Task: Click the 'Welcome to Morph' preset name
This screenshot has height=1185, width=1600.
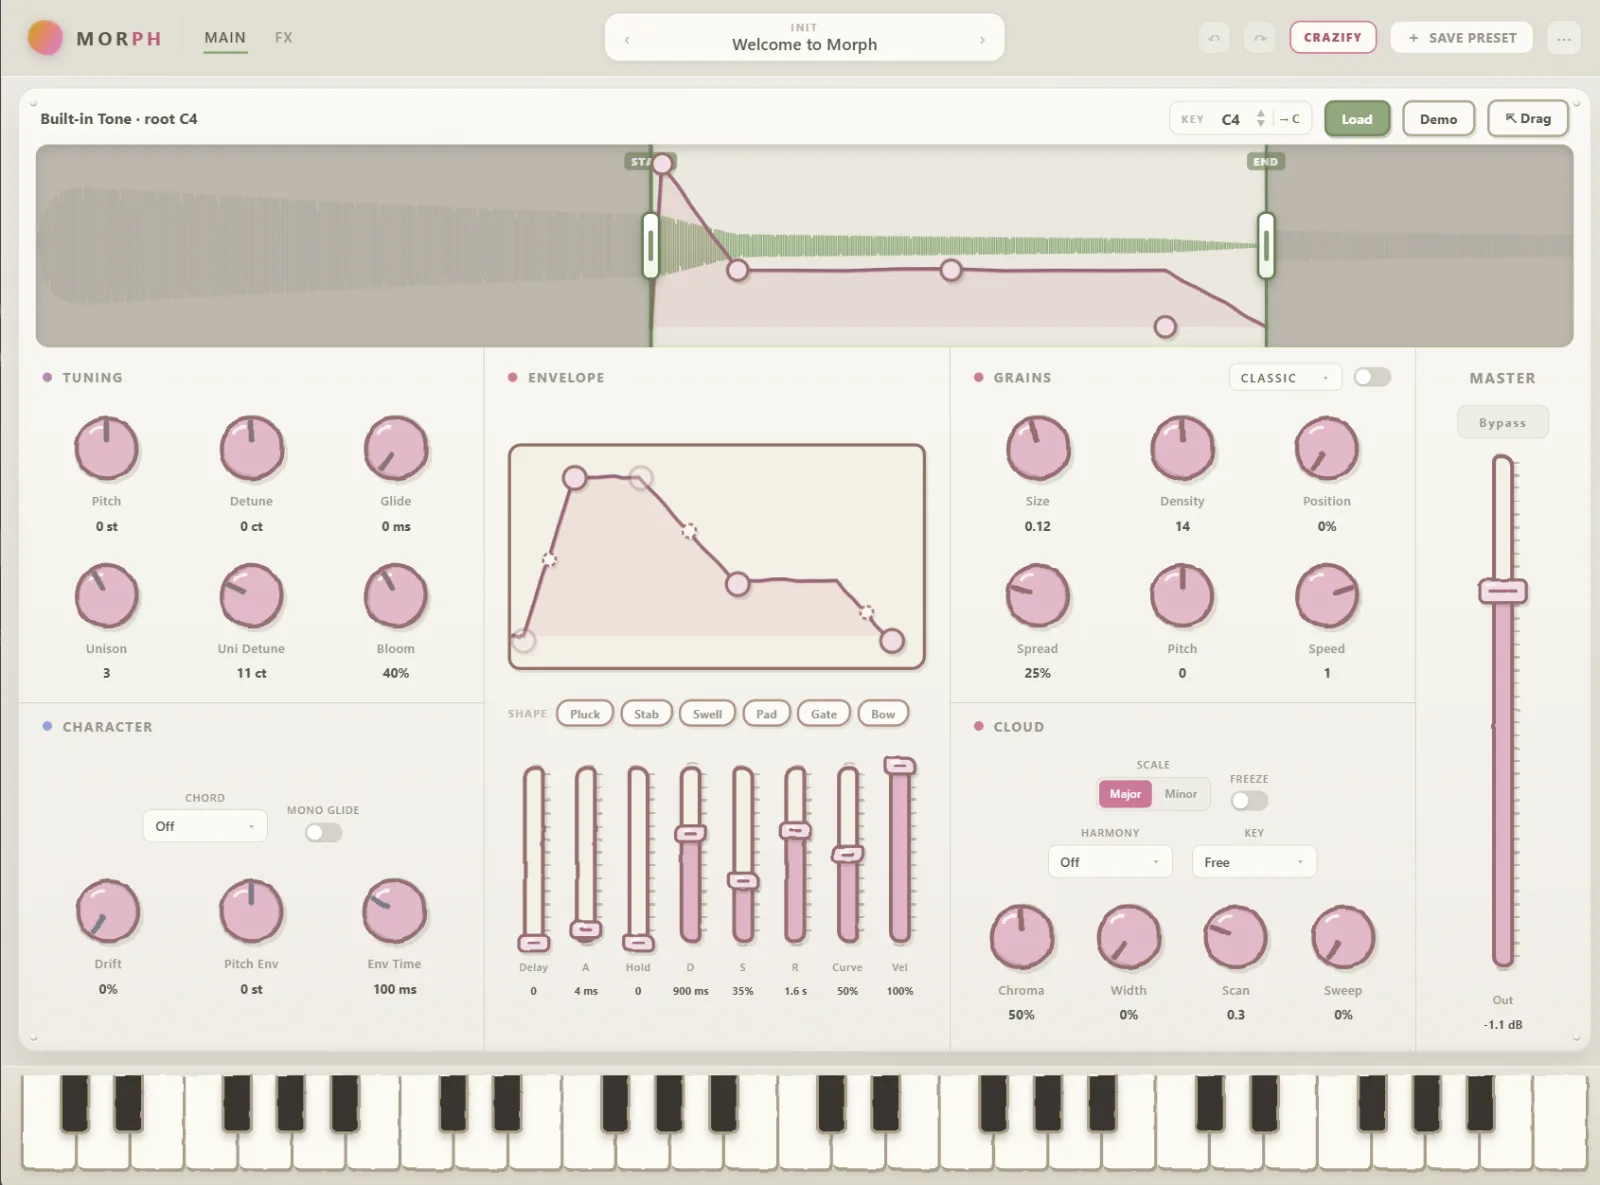Action: [804, 45]
